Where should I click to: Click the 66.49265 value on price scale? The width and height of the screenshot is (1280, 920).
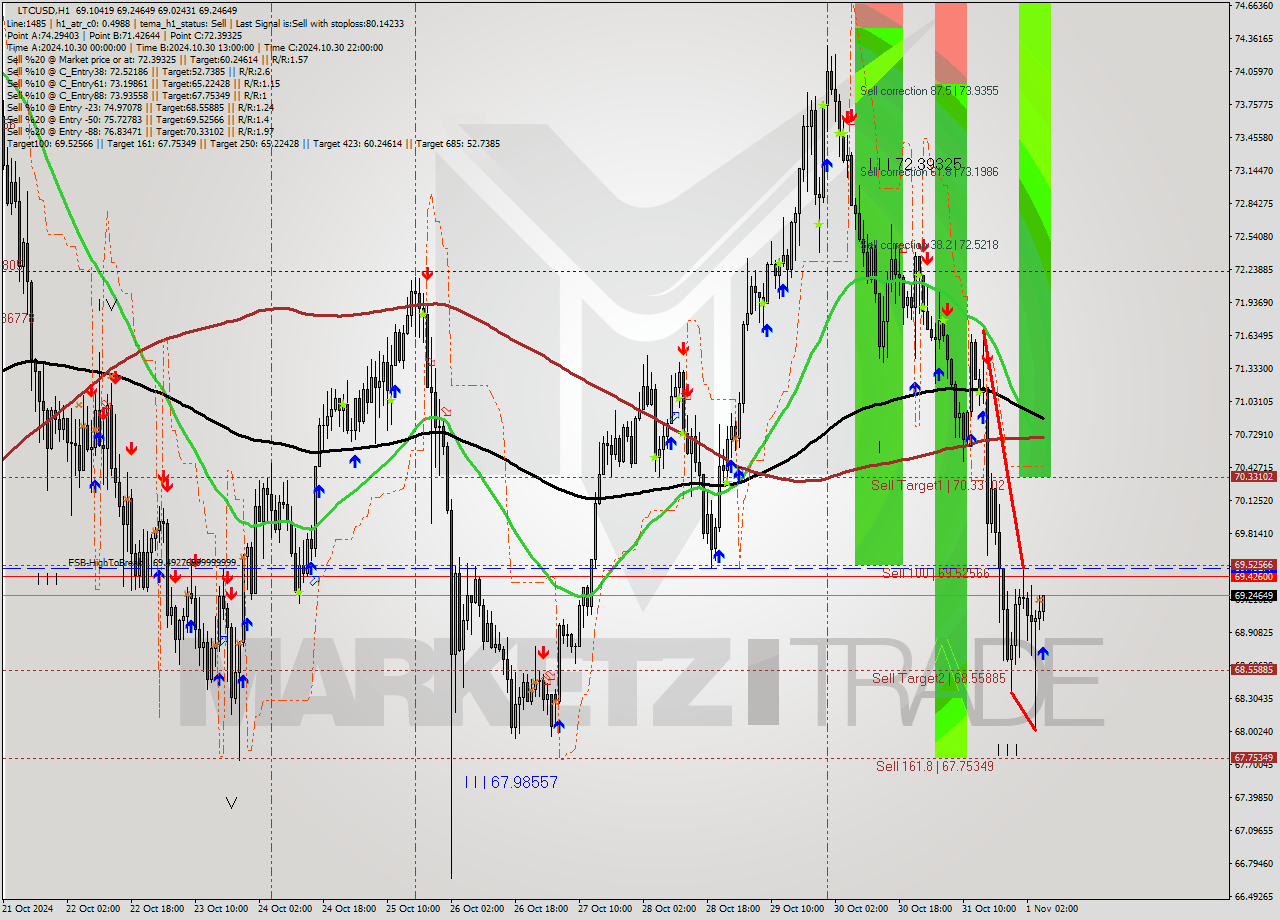click(x=1254, y=896)
